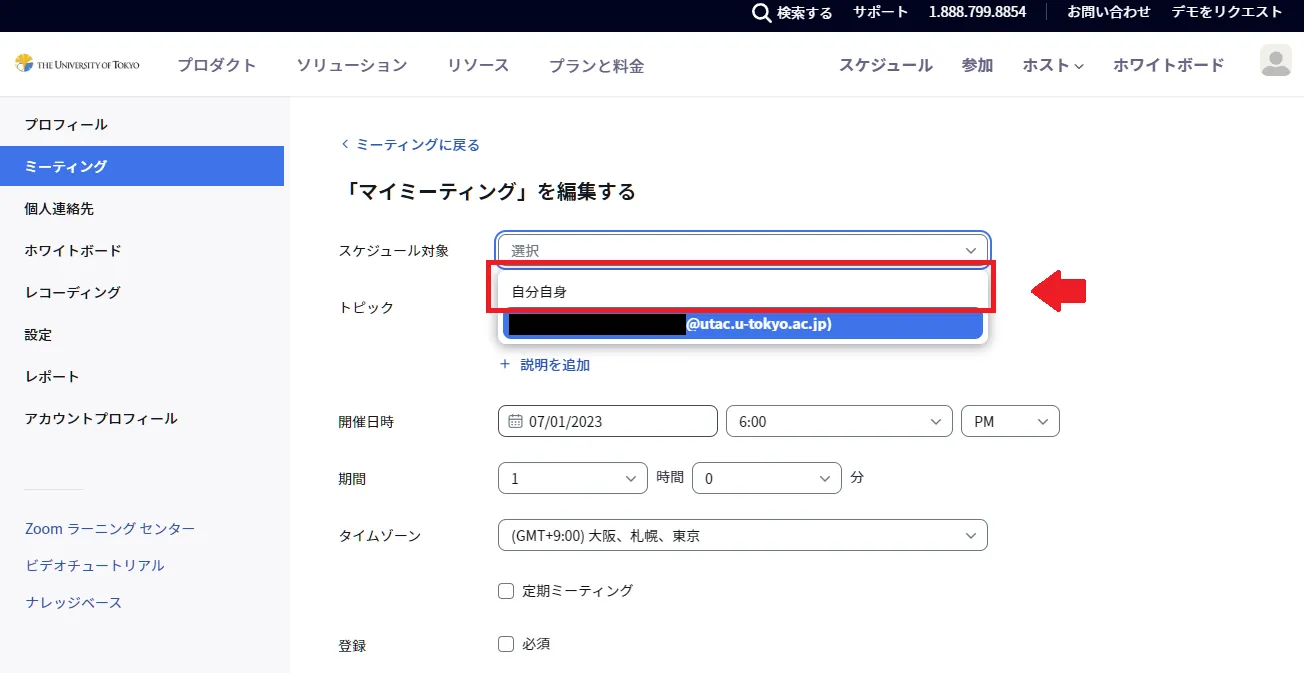The width and height of the screenshot is (1304, 673).
Task: Click the University of Tokyo logo
Action: 78,64
